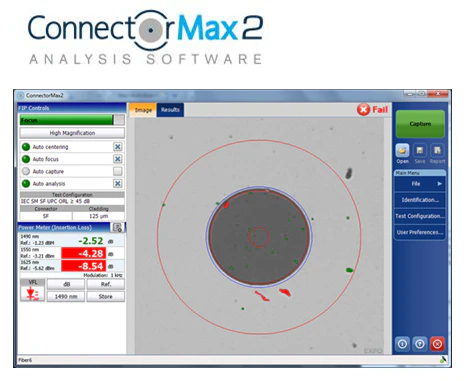This screenshot has width=474, height=381.
Task: Switch to the Results tab
Action: coord(170,110)
